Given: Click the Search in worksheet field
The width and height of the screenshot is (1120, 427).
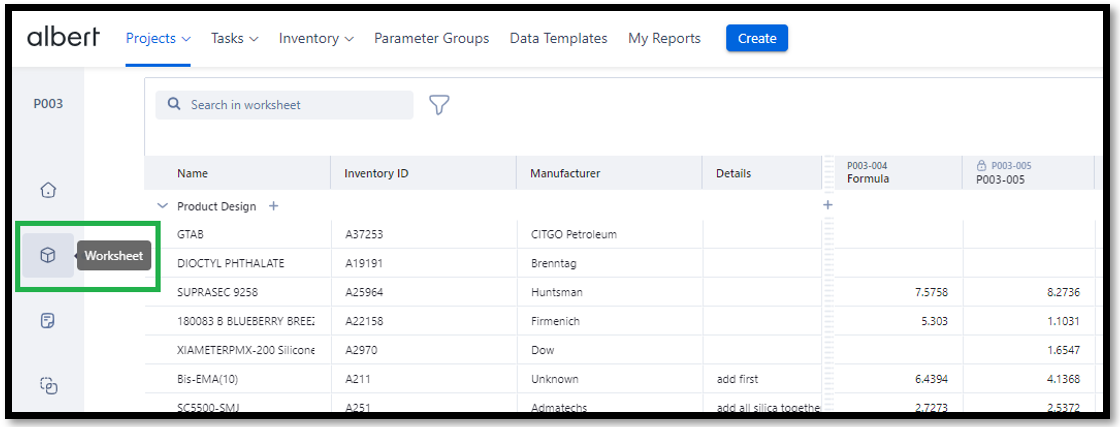Looking at the screenshot, I should (x=290, y=105).
